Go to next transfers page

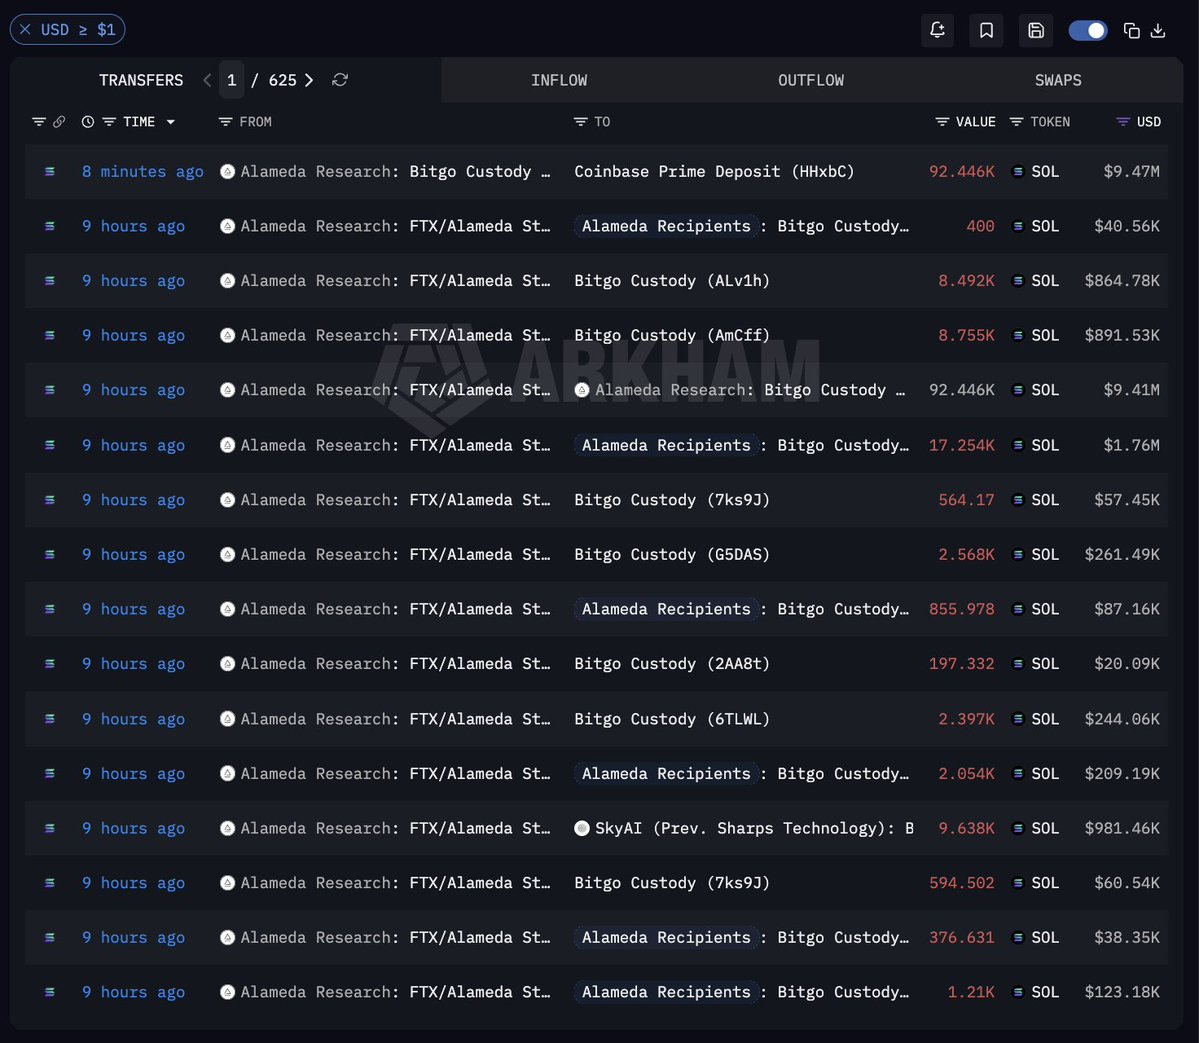point(309,80)
